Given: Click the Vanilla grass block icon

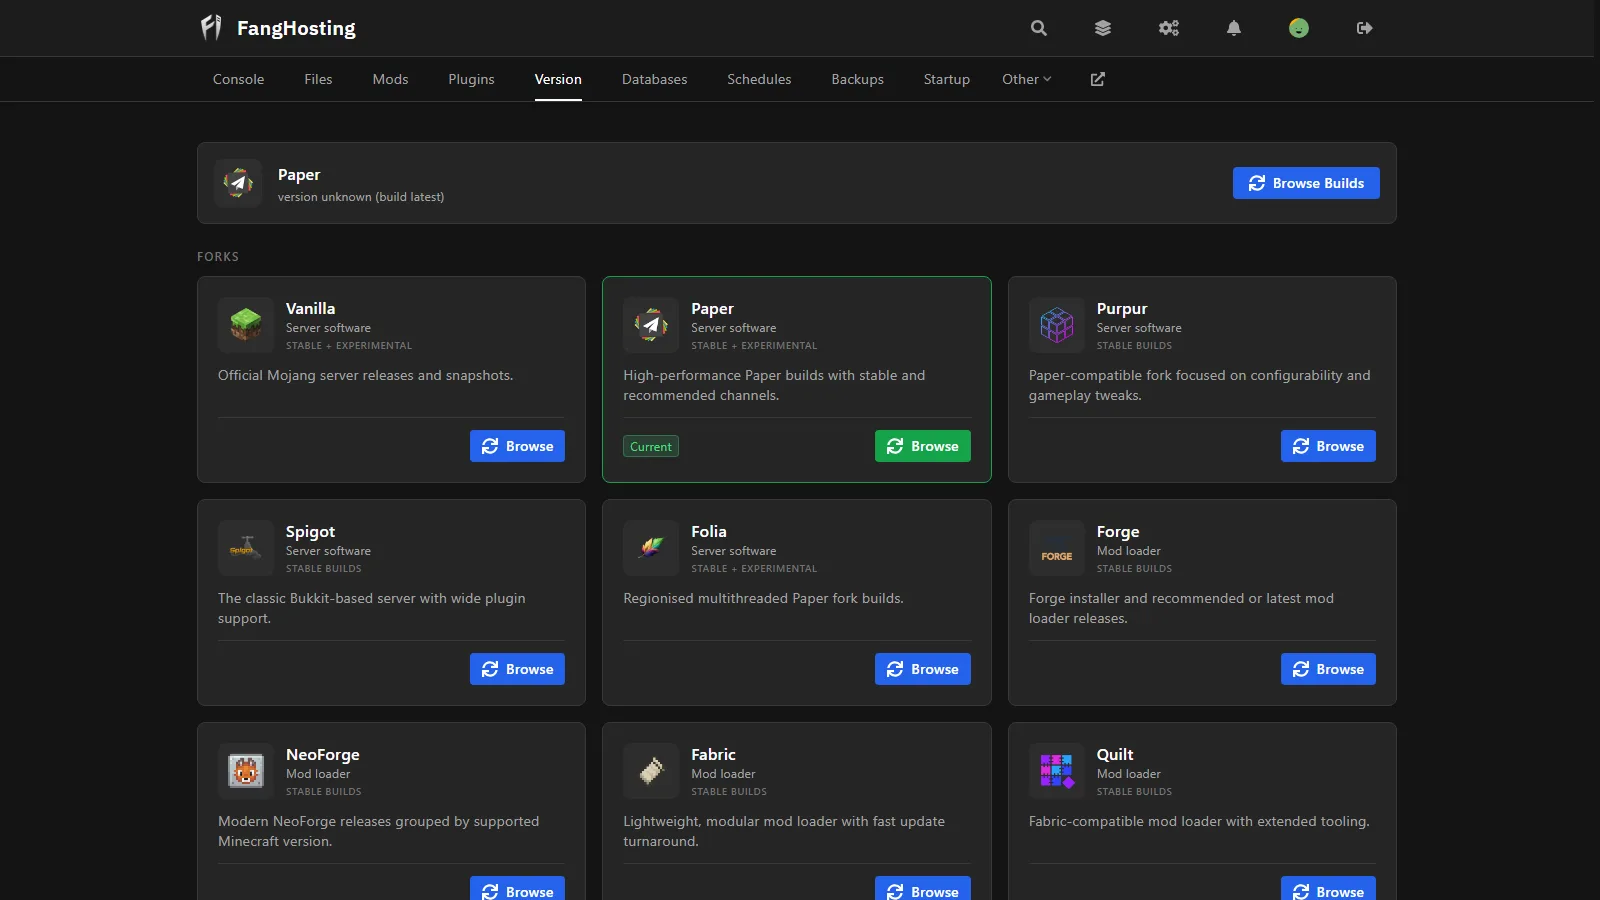Looking at the screenshot, I should tap(246, 325).
